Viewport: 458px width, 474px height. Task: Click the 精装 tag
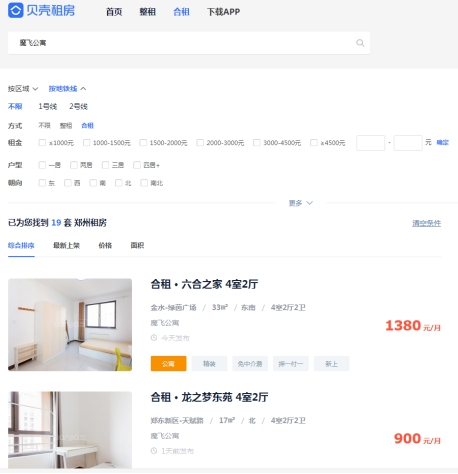coord(209,364)
